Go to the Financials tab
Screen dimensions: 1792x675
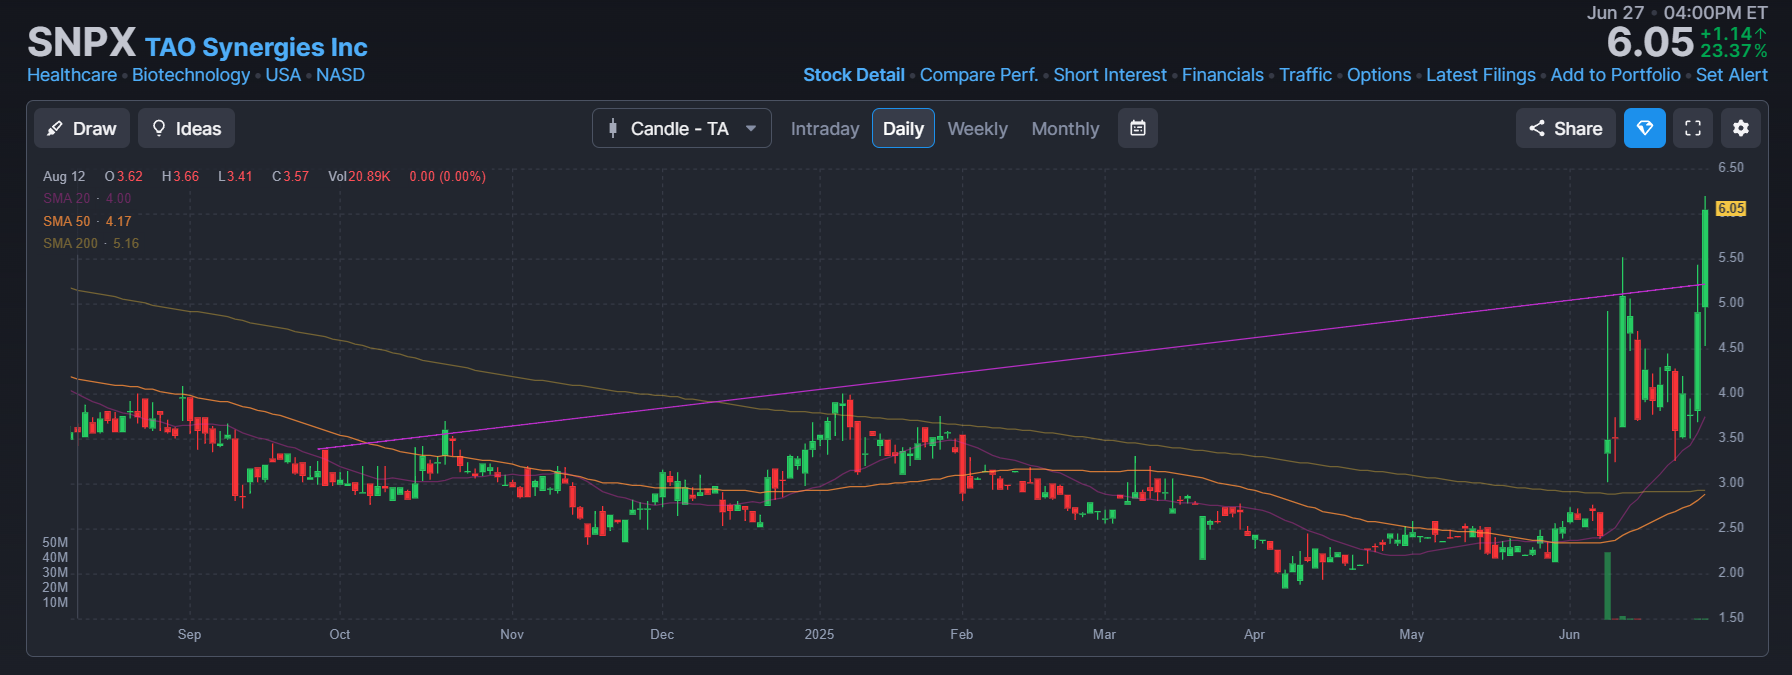[x=1222, y=75]
